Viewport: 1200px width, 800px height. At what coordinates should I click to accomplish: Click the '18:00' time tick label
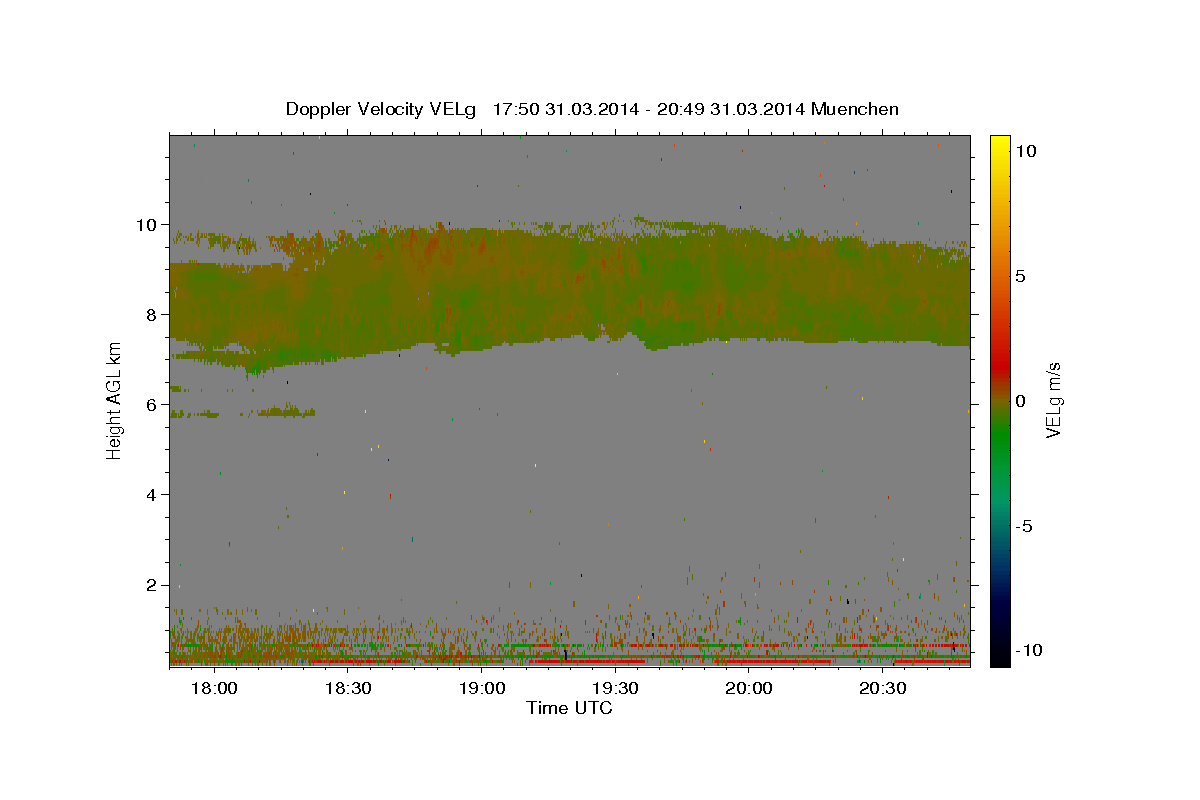pyautogui.click(x=214, y=688)
